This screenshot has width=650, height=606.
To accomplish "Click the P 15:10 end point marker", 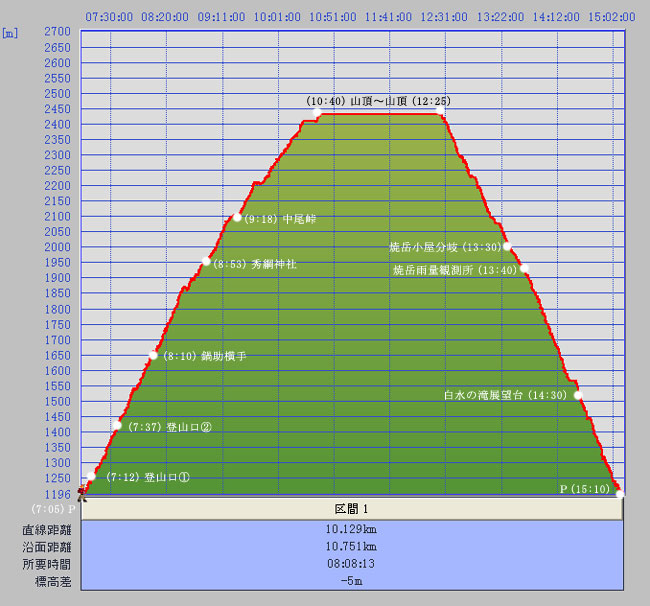I will pos(620,494).
